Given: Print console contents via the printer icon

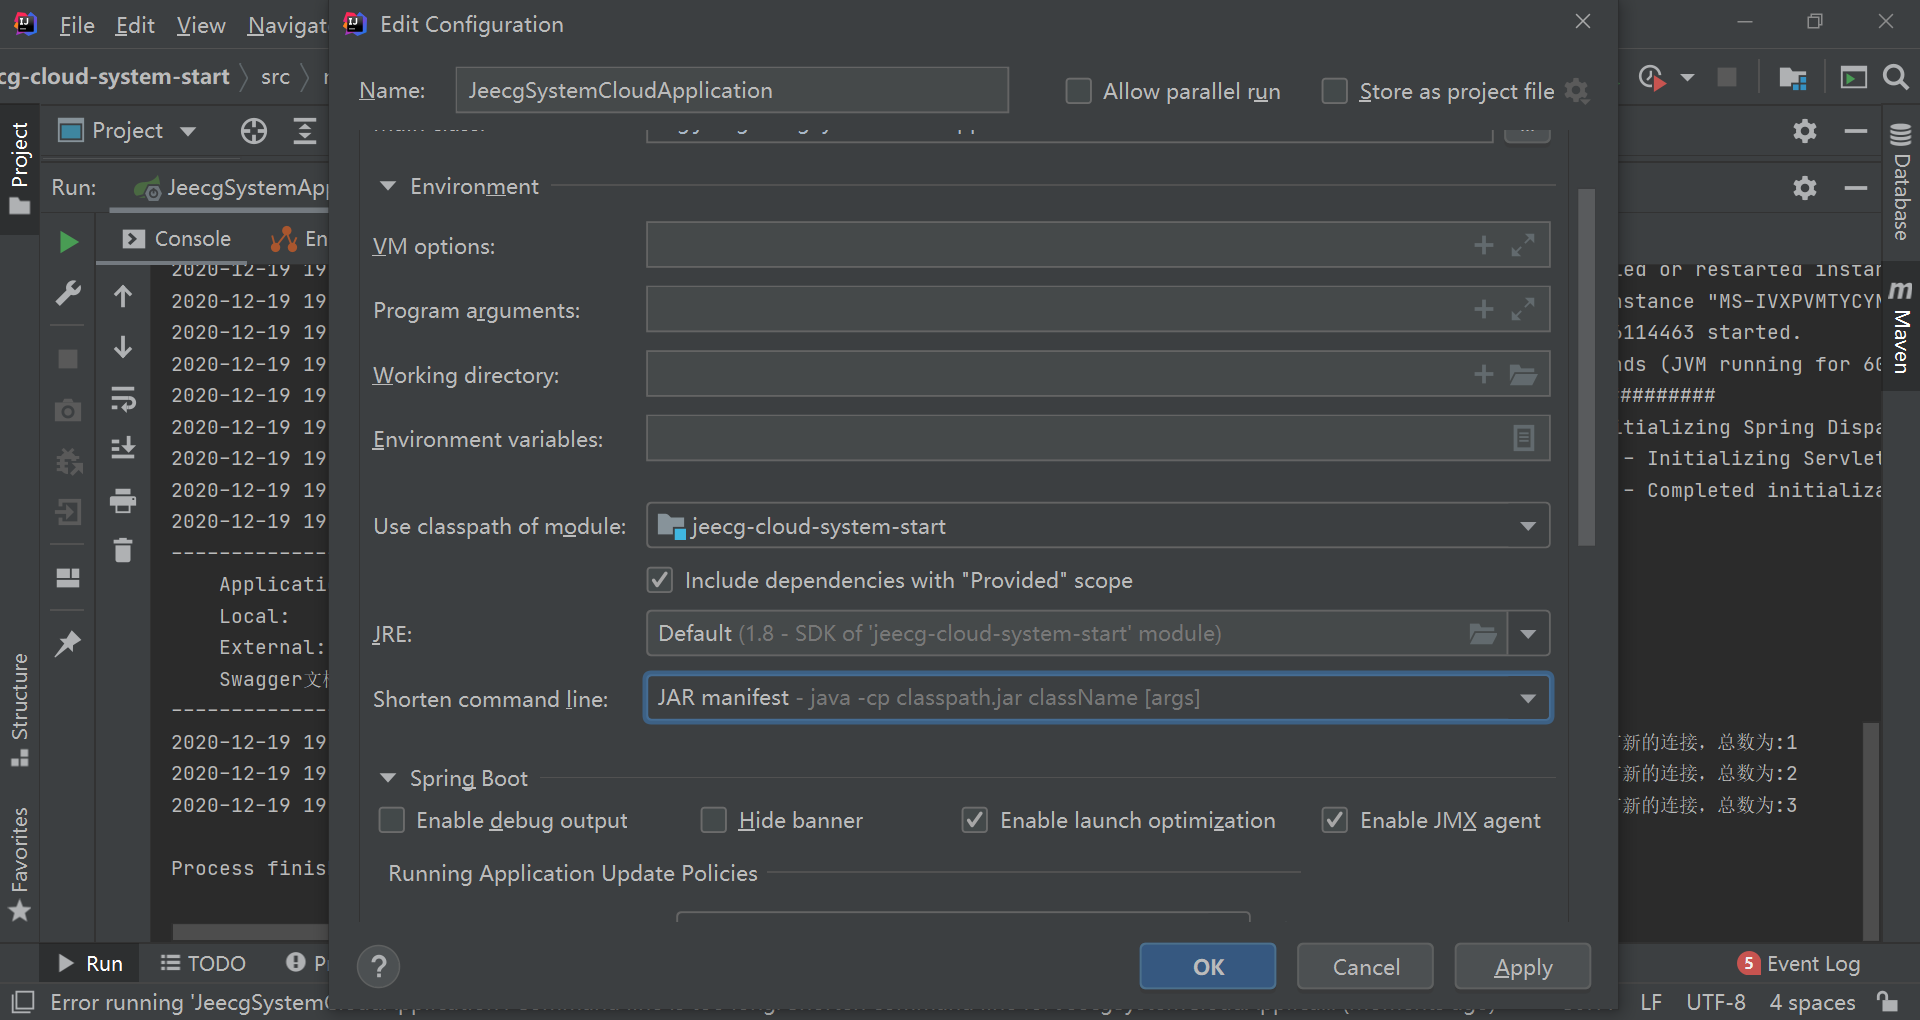Looking at the screenshot, I should [x=123, y=501].
